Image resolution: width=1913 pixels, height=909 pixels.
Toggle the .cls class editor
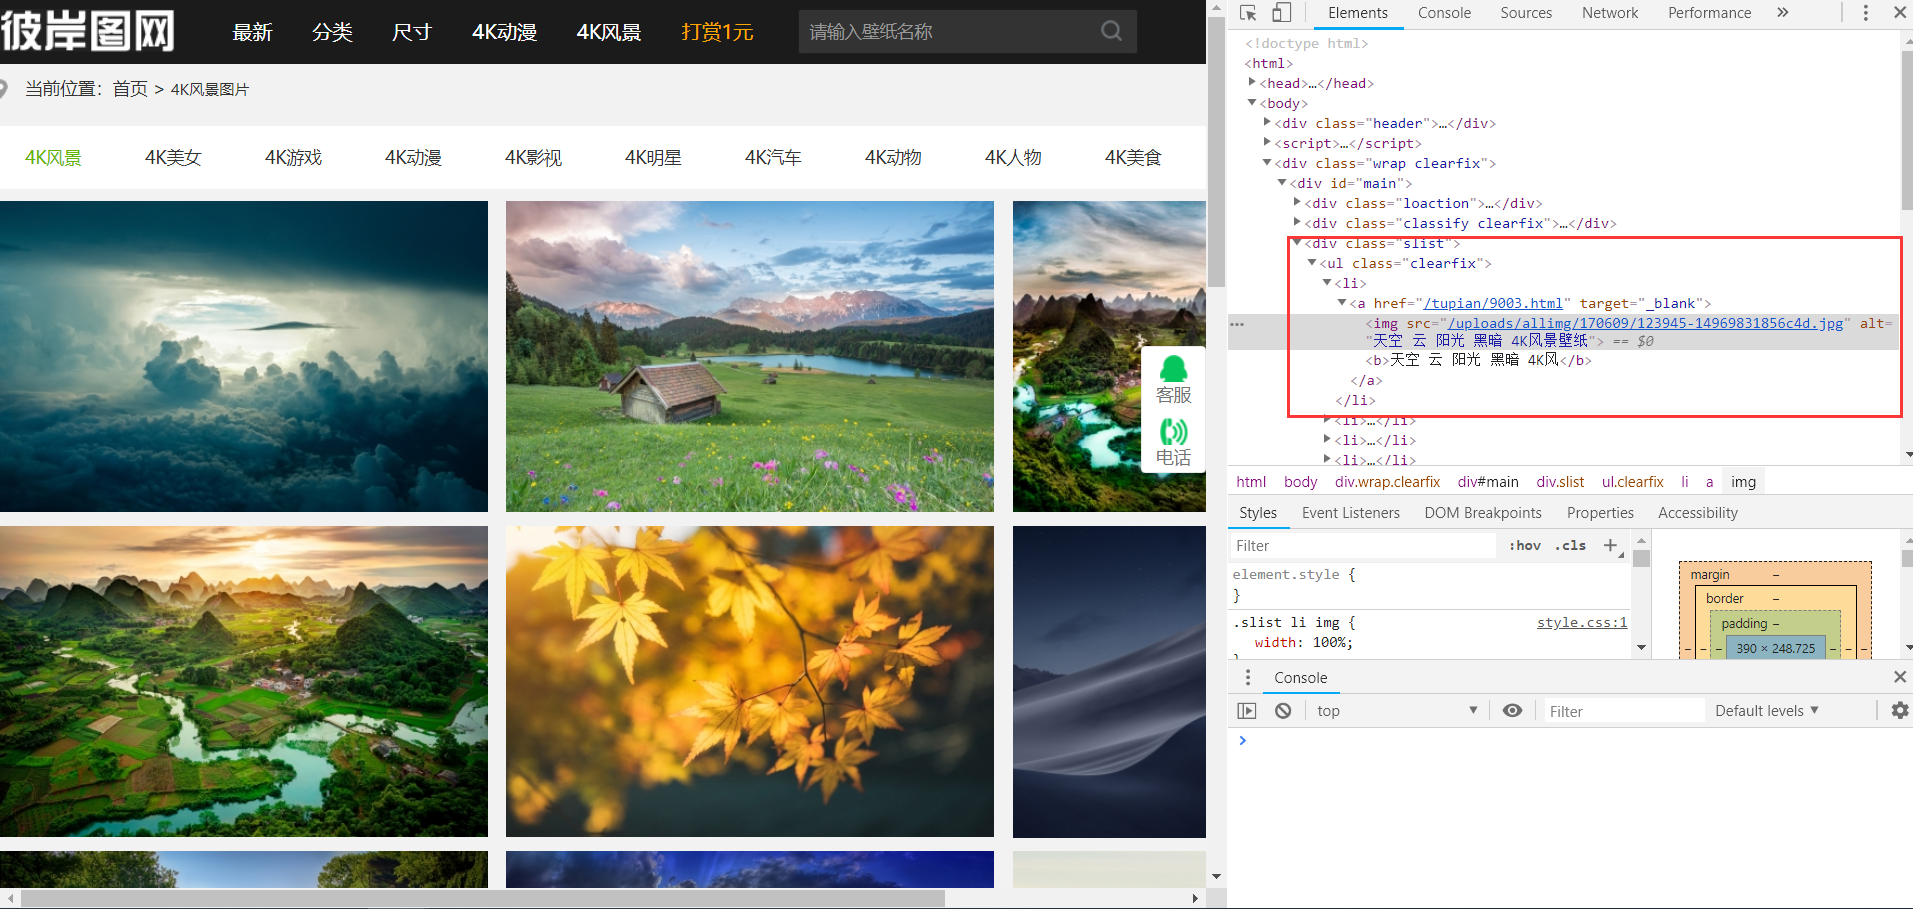tap(1569, 545)
